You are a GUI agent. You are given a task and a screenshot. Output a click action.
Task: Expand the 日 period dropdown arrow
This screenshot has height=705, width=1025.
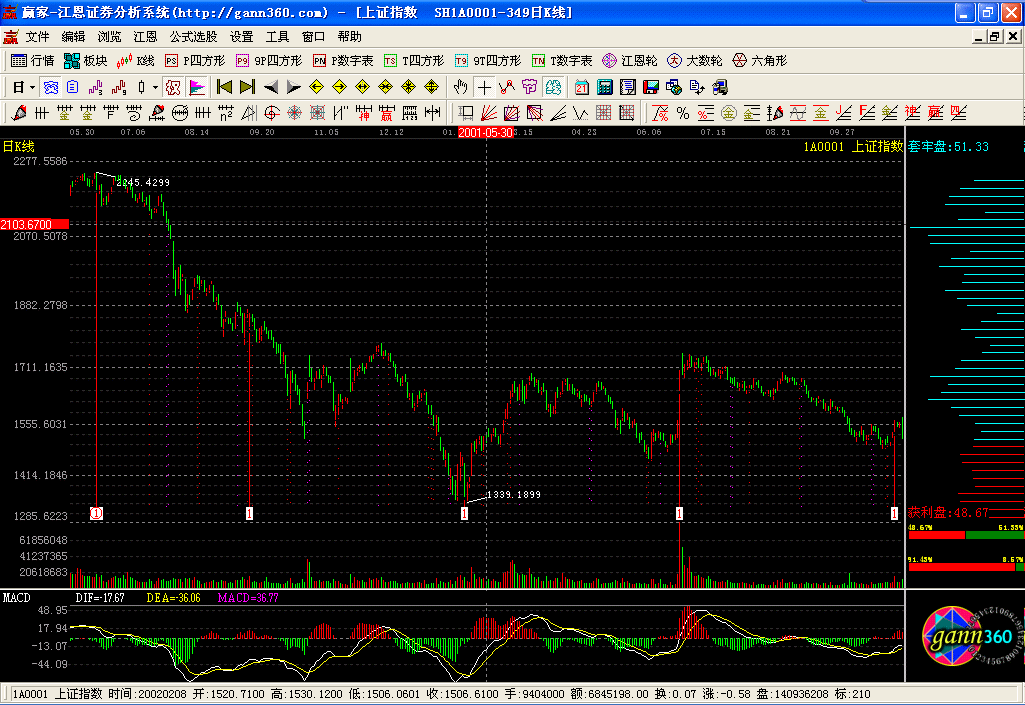tap(34, 87)
